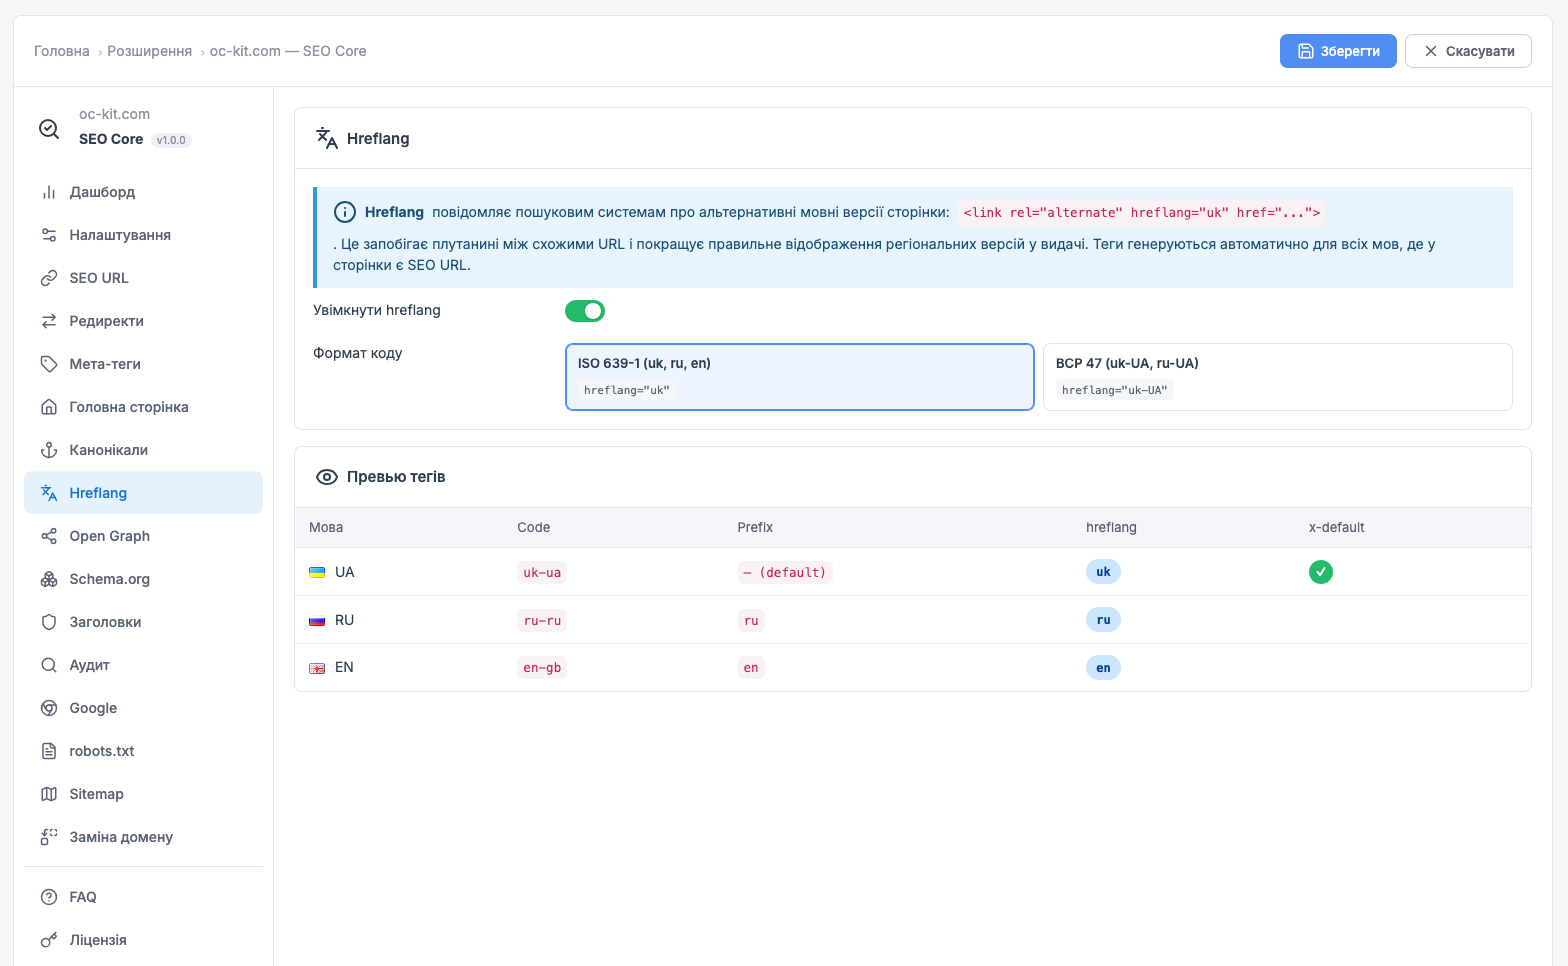Click the Налаштування sliders icon

click(49, 235)
